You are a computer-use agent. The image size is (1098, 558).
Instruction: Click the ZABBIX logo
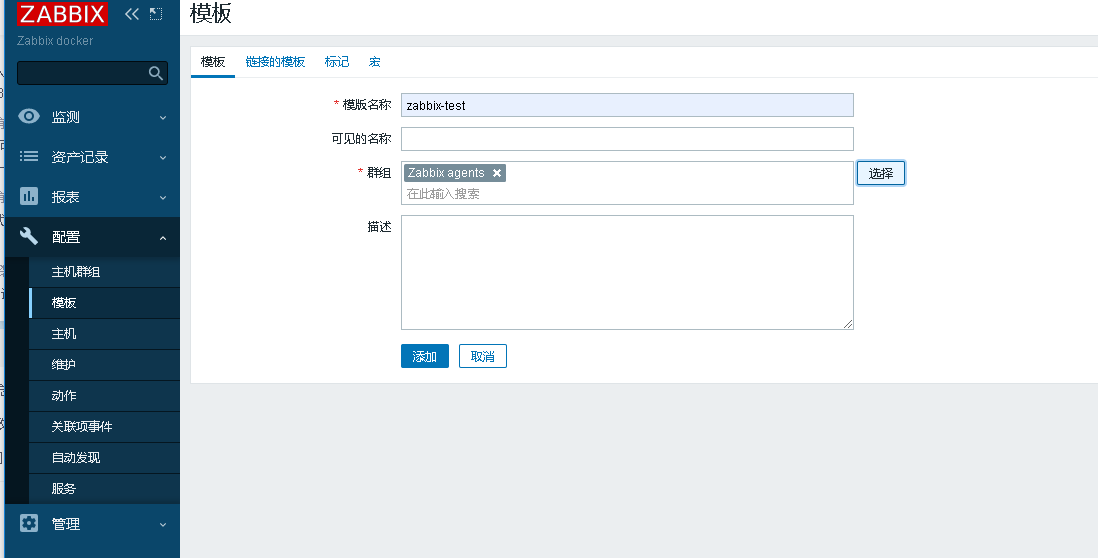[x=62, y=13]
